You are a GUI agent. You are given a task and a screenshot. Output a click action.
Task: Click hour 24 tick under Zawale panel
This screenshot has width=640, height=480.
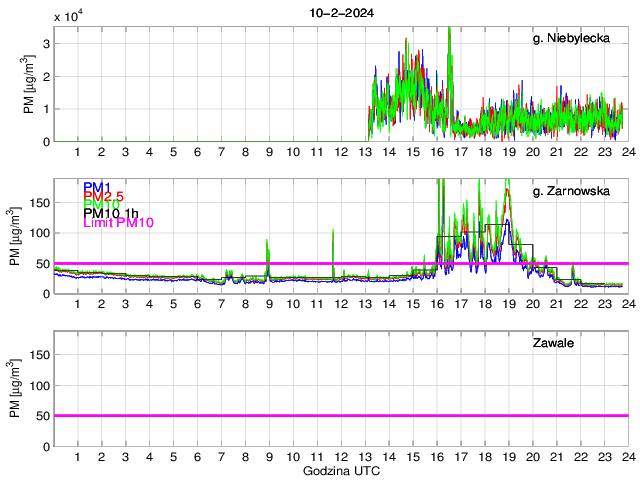click(627, 457)
